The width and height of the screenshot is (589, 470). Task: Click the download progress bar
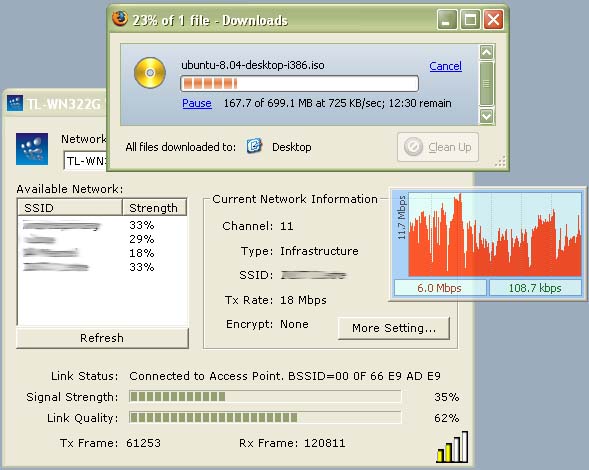pyautogui.click(x=299, y=83)
